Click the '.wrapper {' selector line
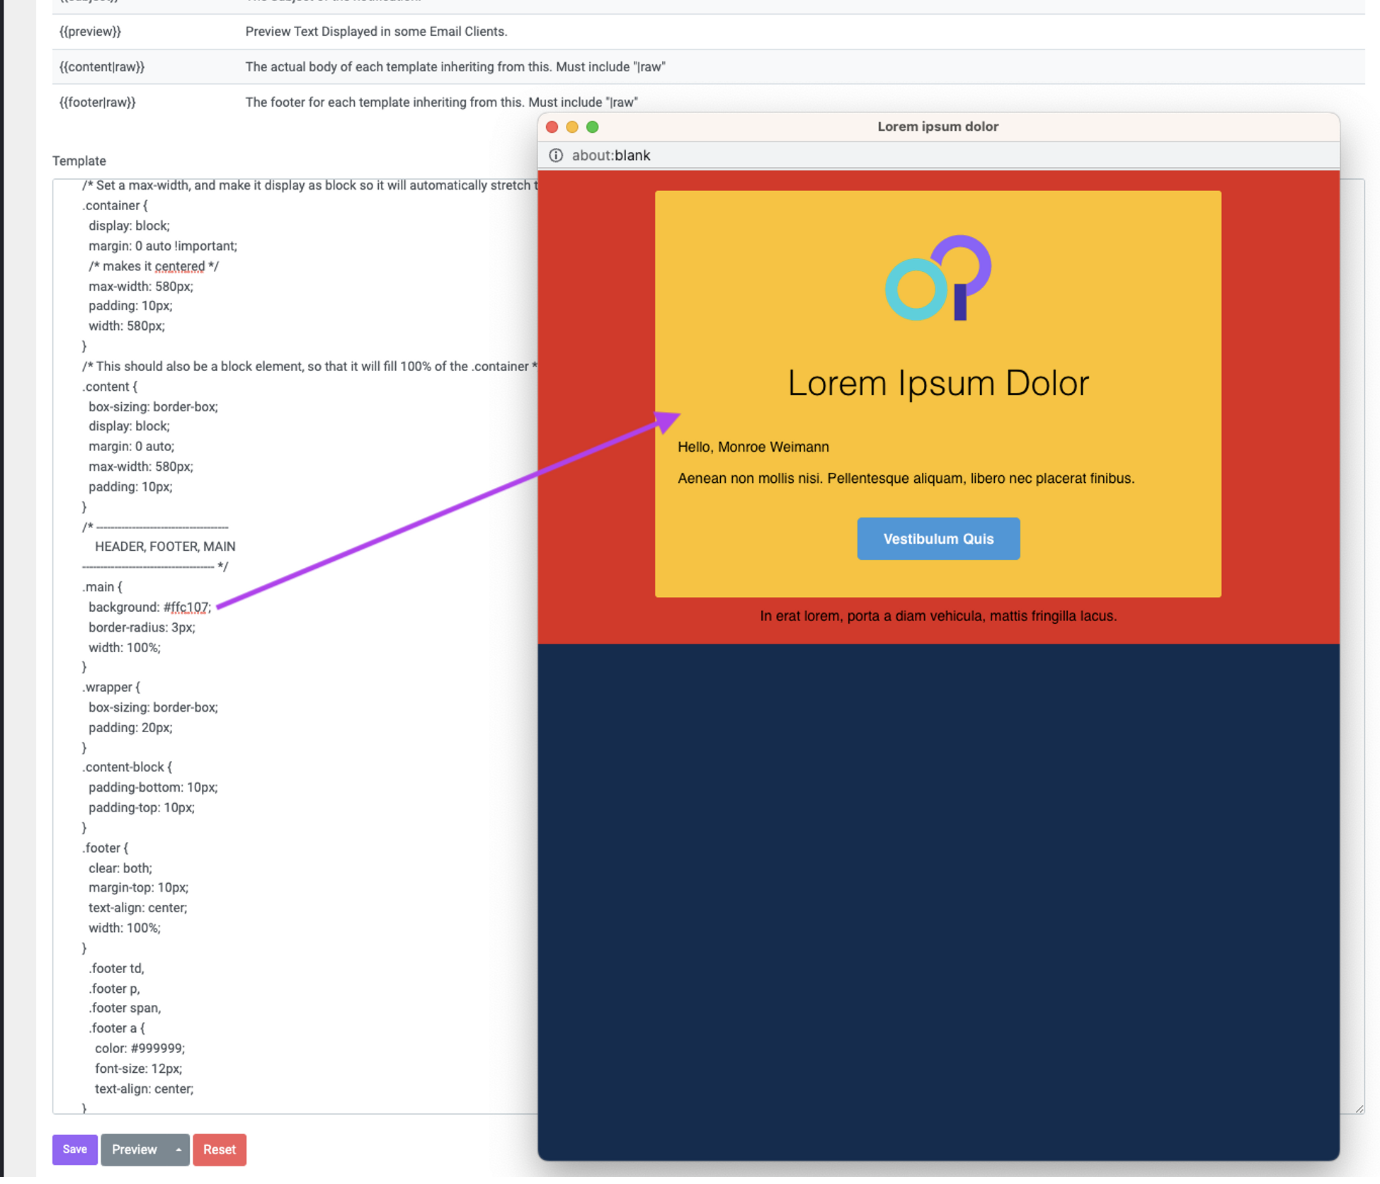Viewport: 1380px width, 1184px height. pyautogui.click(x=111, y=687)
